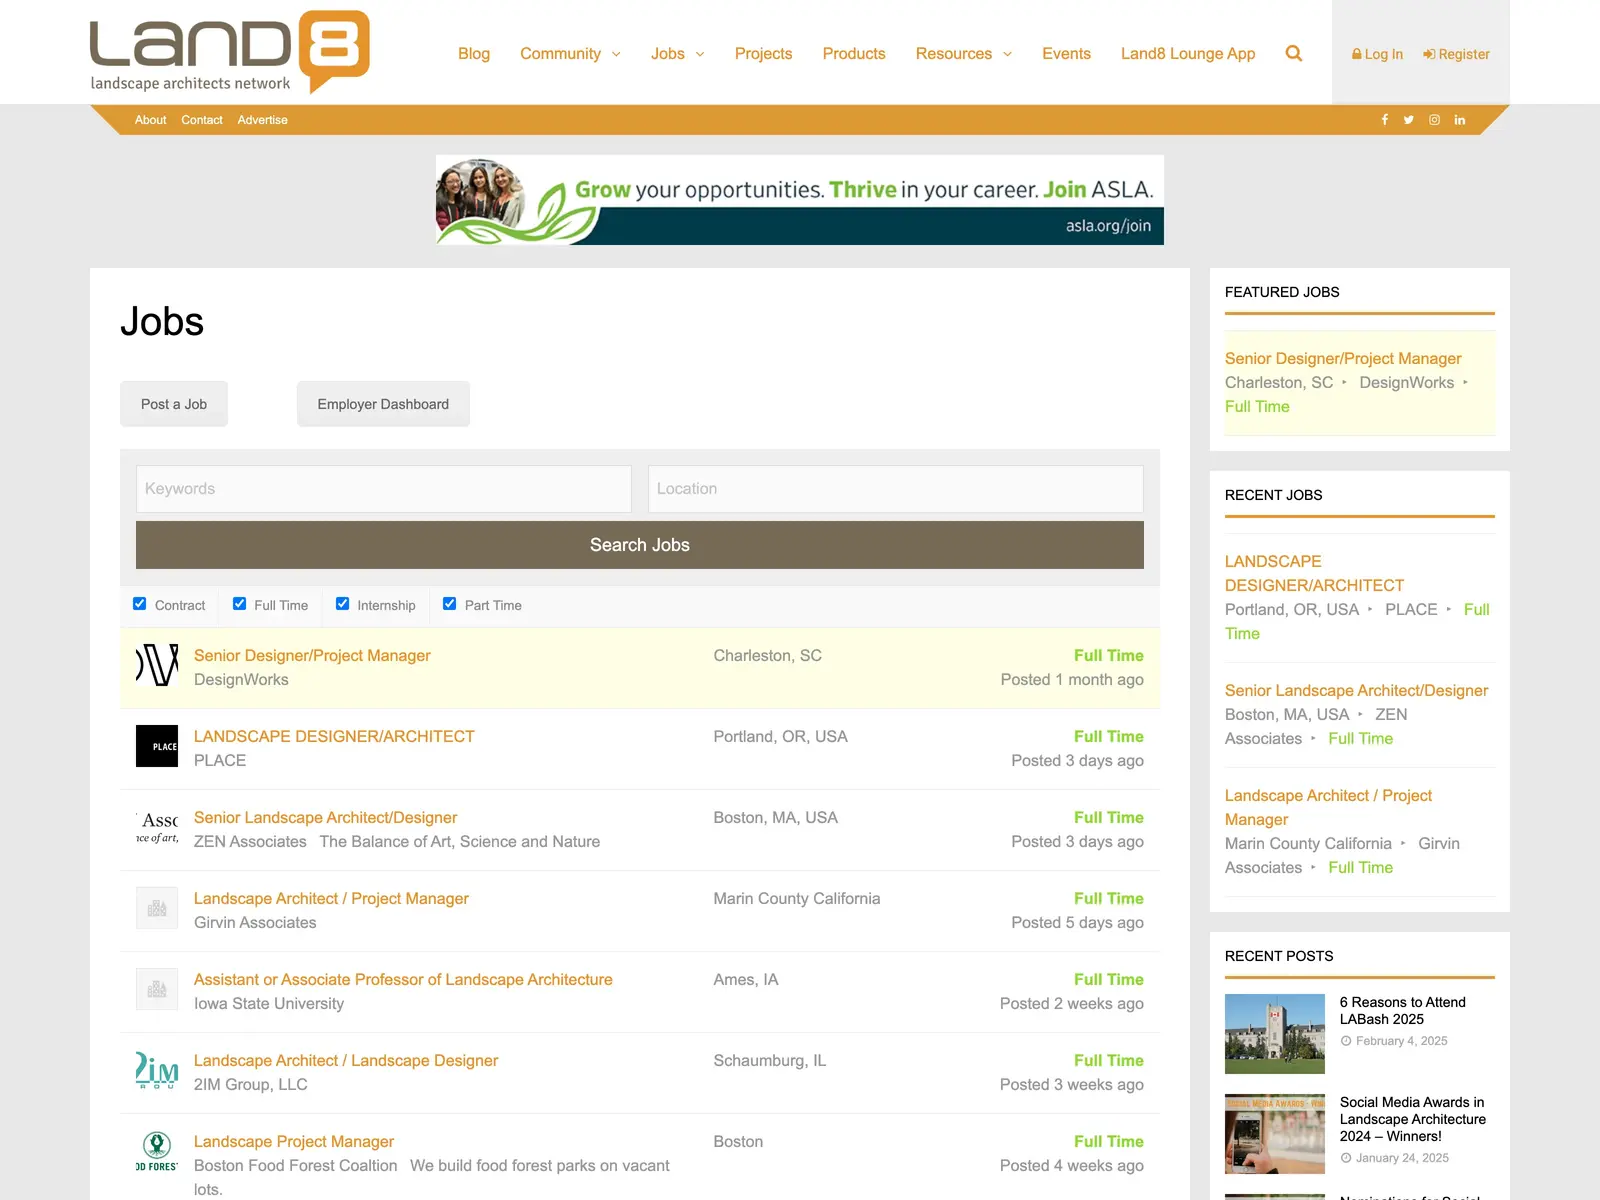Open the Landscape Project Manager job listing
This screenshot has height=1200, width=1600.
coord(294,1142)
